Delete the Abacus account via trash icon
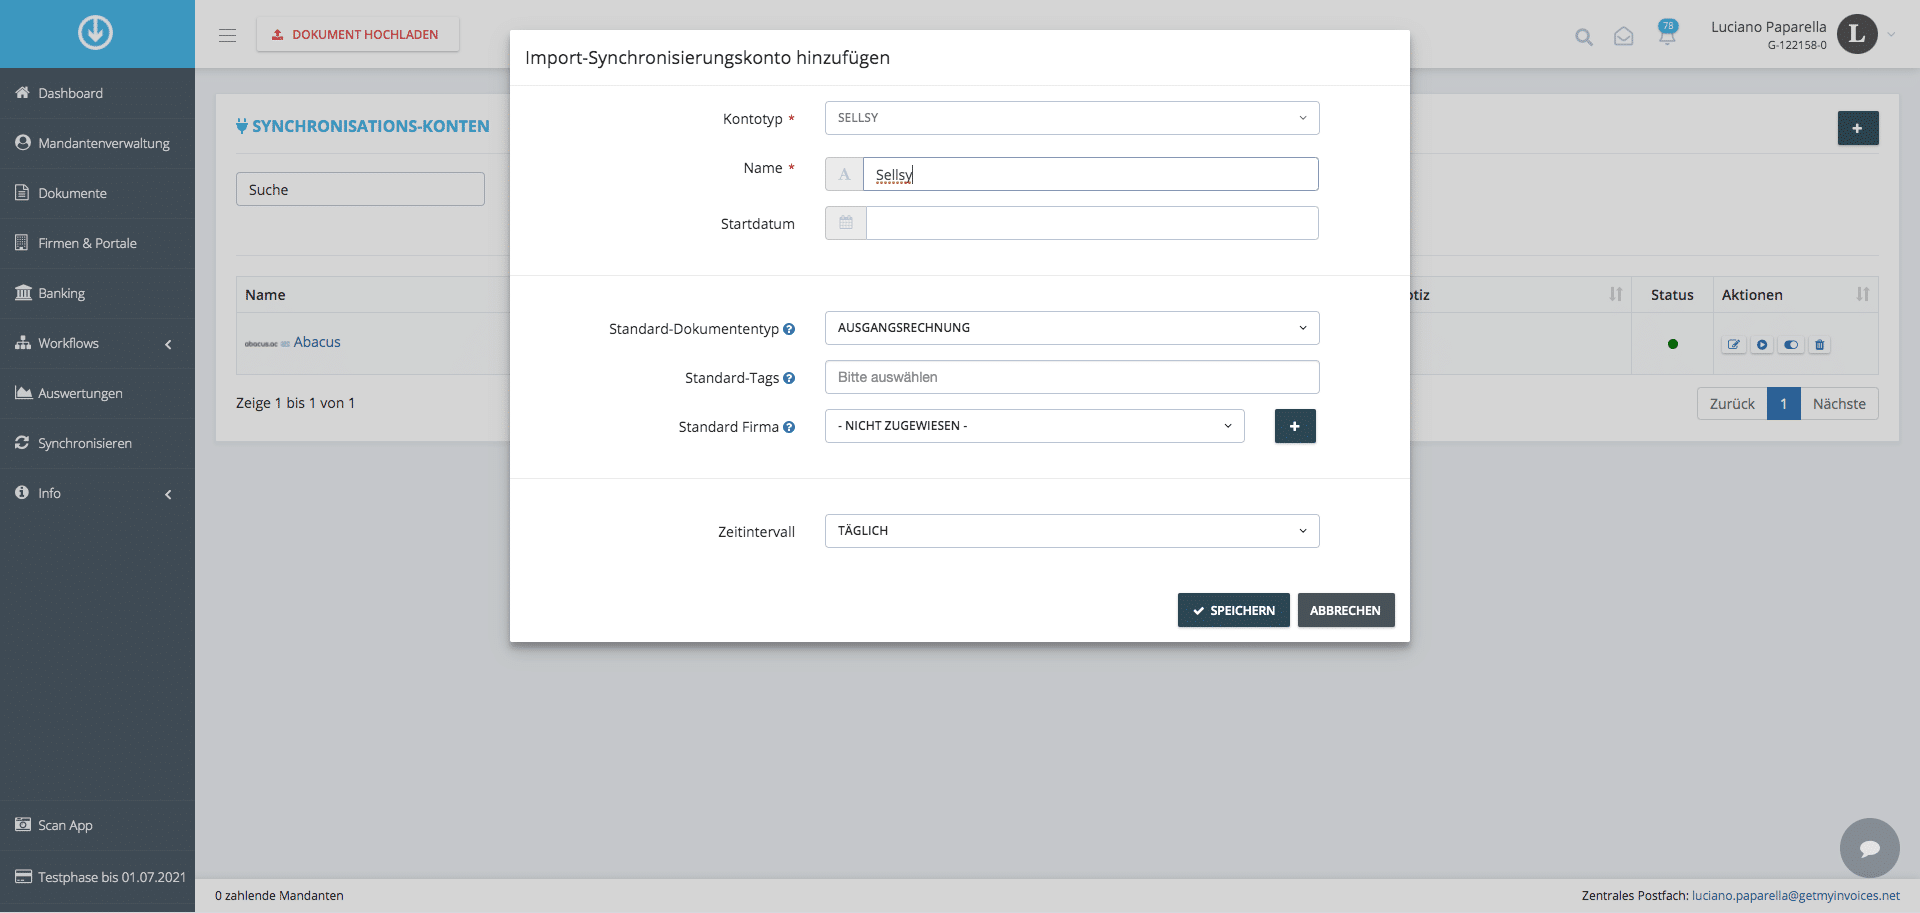 coord(1820,345)
